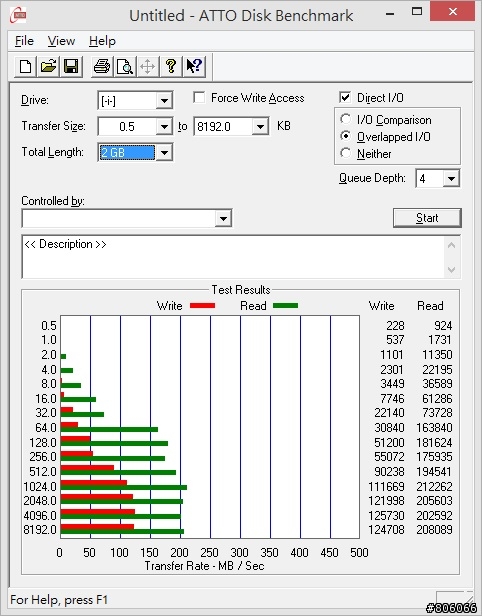
Task: Select the Neither radio button
Action: pyautogui.click(x=345, y=153)
